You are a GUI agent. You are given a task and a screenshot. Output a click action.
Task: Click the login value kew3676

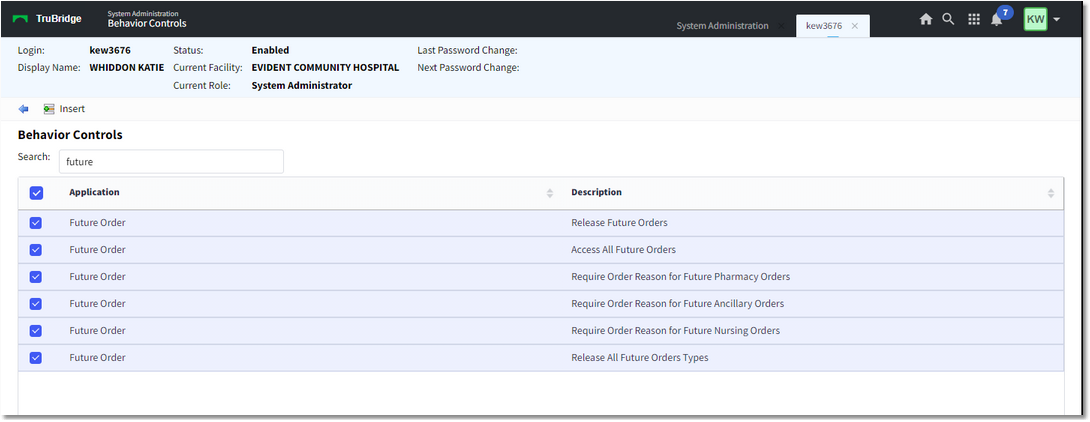click(110, 50)
